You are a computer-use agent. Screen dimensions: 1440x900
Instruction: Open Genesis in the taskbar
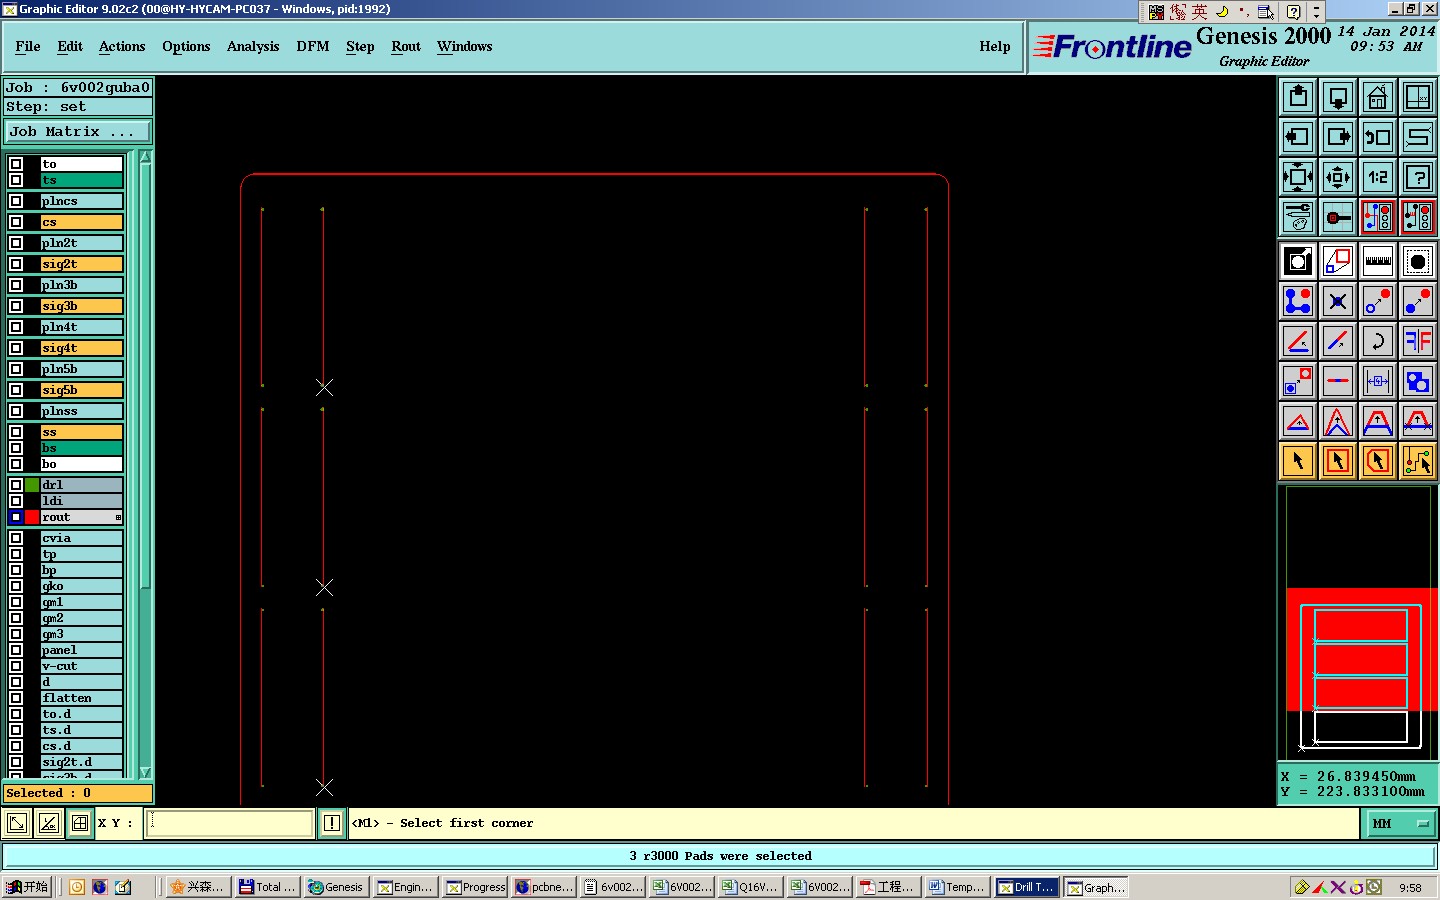[335, 887]
